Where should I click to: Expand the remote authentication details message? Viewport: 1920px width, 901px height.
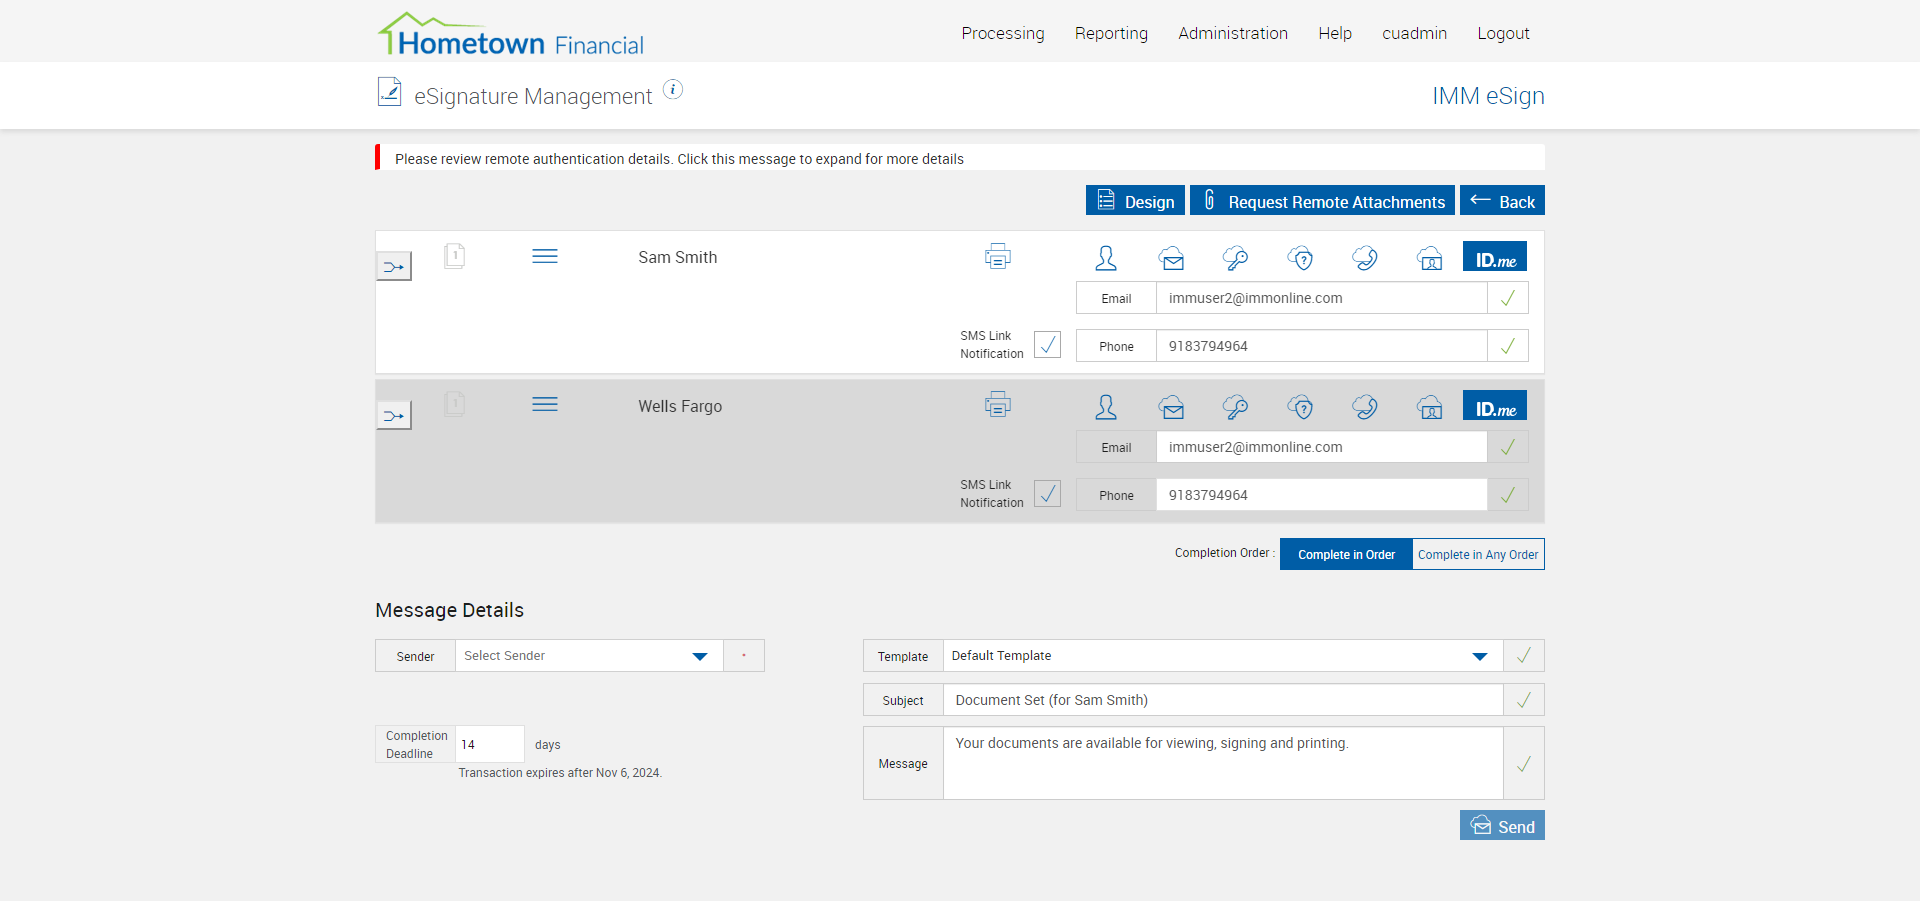tap(679, 159)
